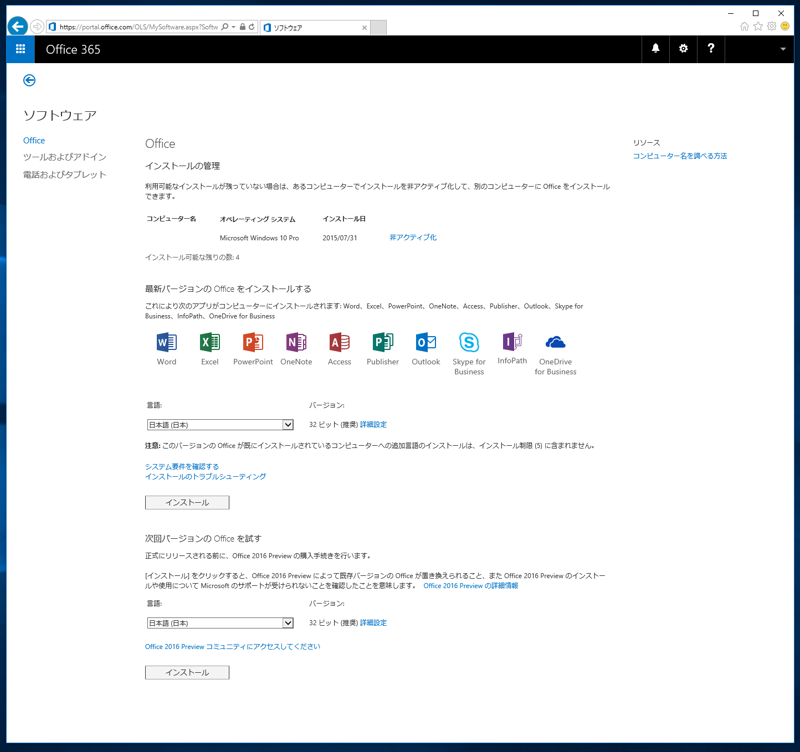Select Office in the left navigation
Image resolution: width=800 pixels, height=752 pixels.
34,140
